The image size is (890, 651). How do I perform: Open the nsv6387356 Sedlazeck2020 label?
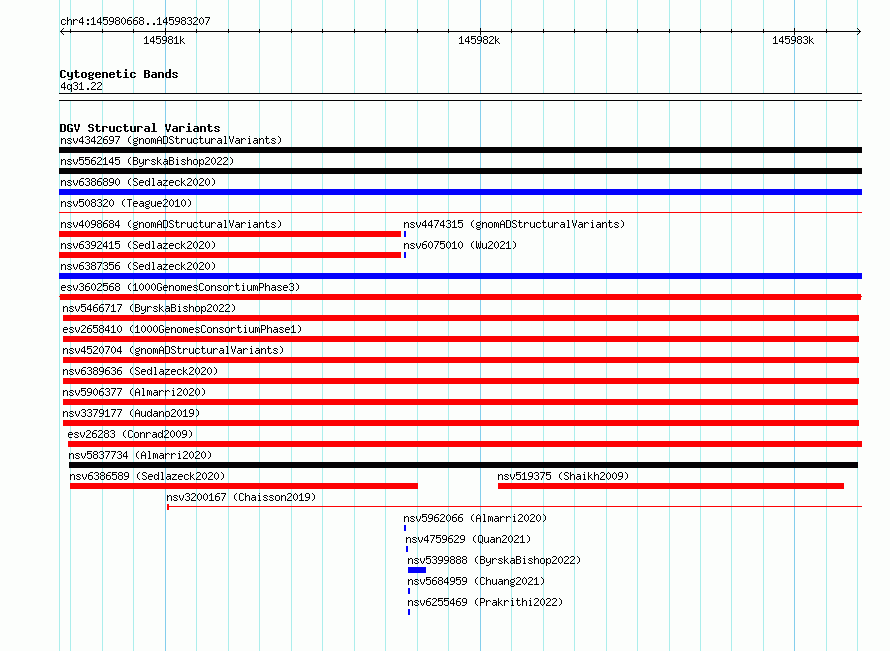coord(138,266)
